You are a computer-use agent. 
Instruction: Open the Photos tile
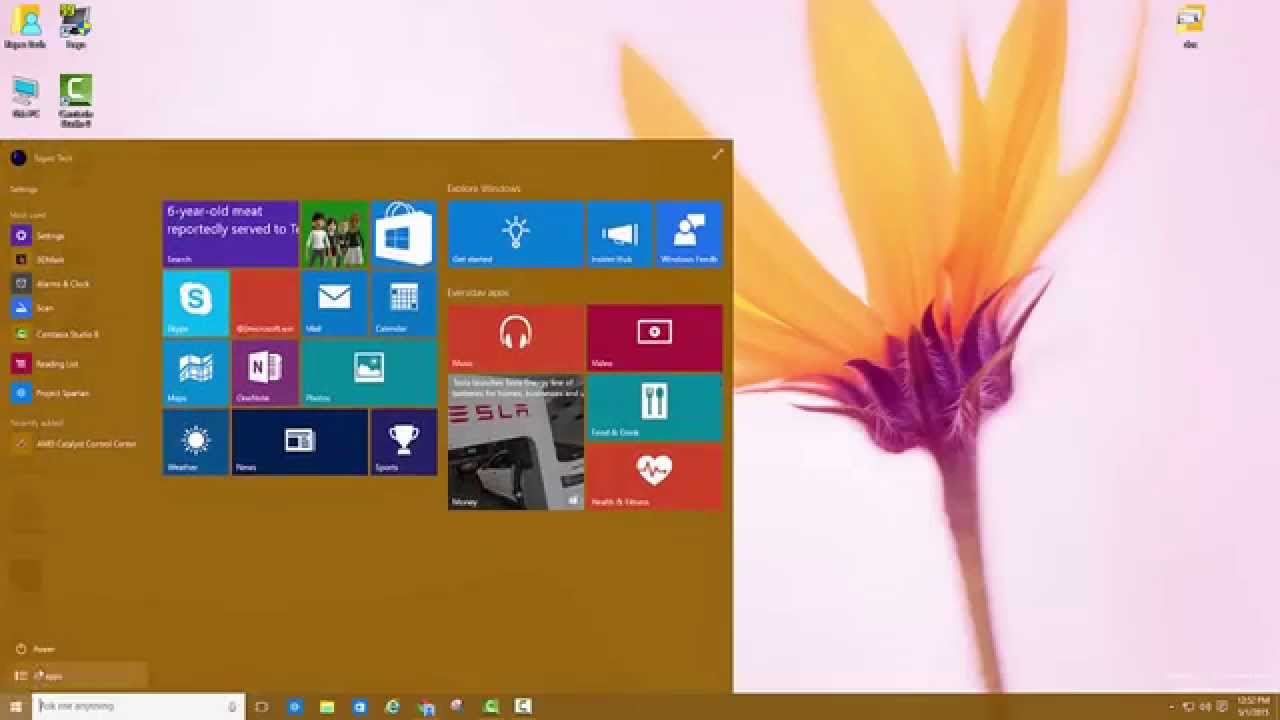click(x=369, y=373)
